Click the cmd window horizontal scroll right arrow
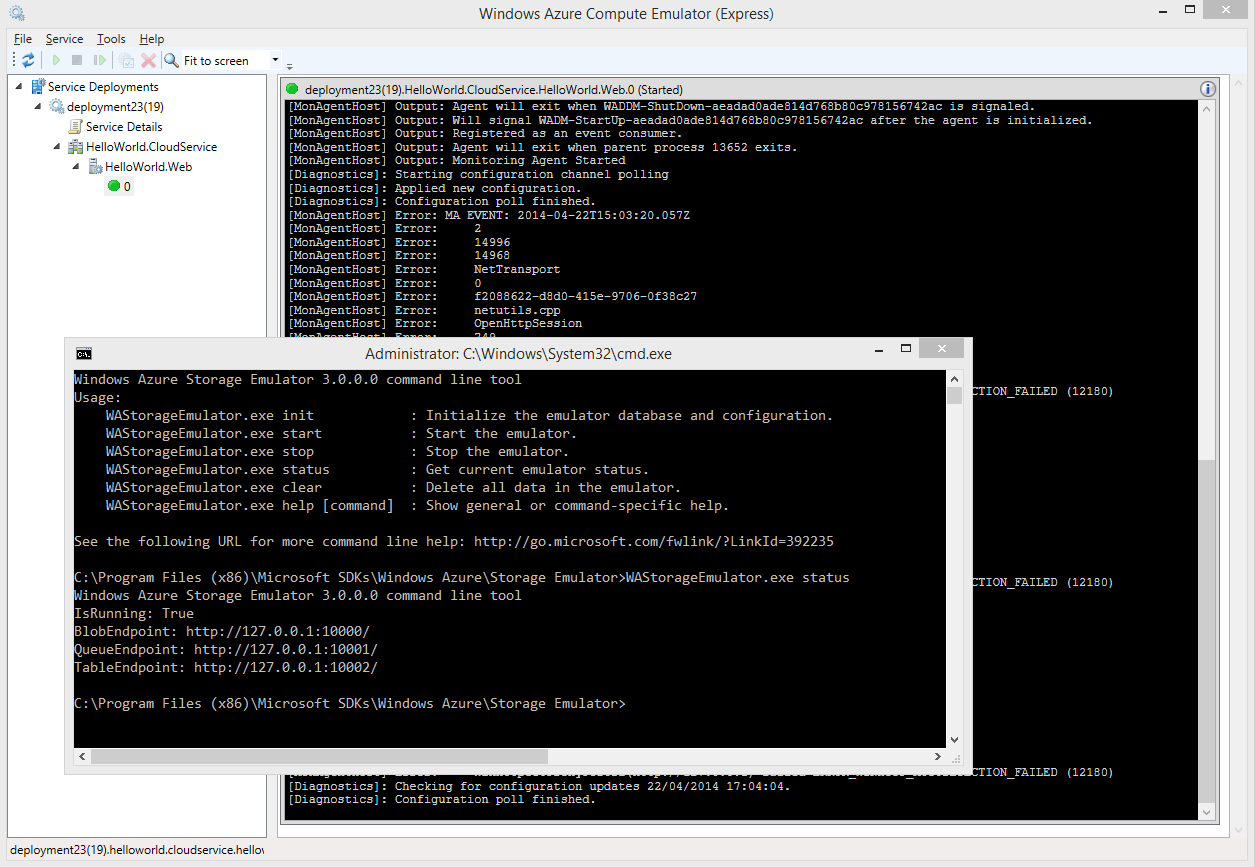This screenshot has height=867, width=1255. coord(938,757)
